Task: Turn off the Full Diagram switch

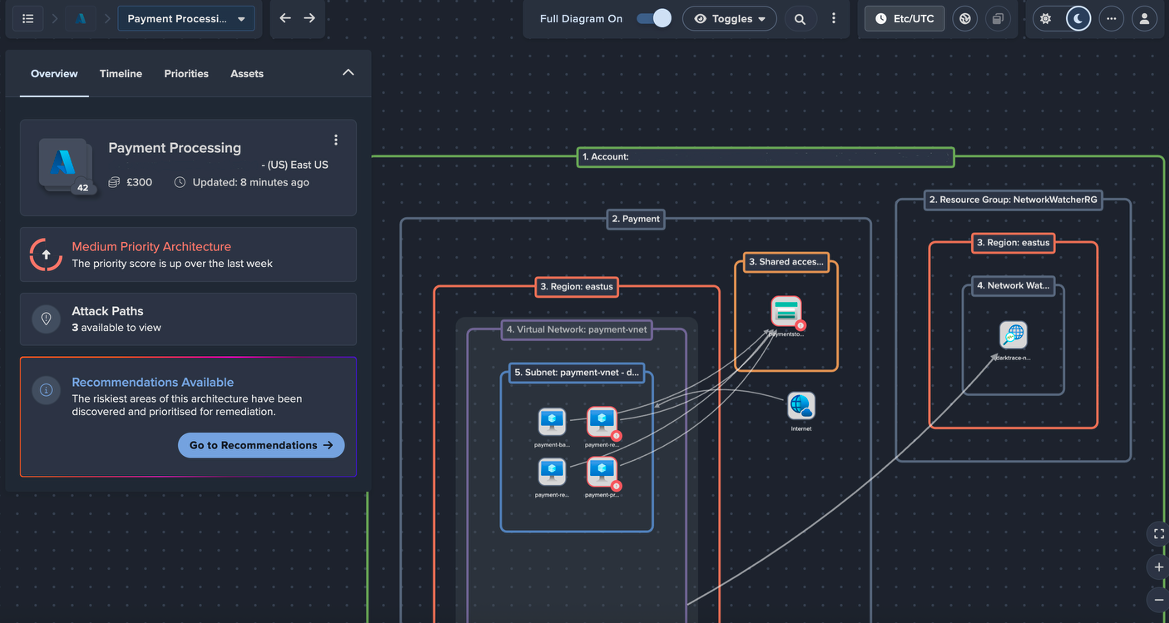Action: pyautogui.click(x=653, y=17)
